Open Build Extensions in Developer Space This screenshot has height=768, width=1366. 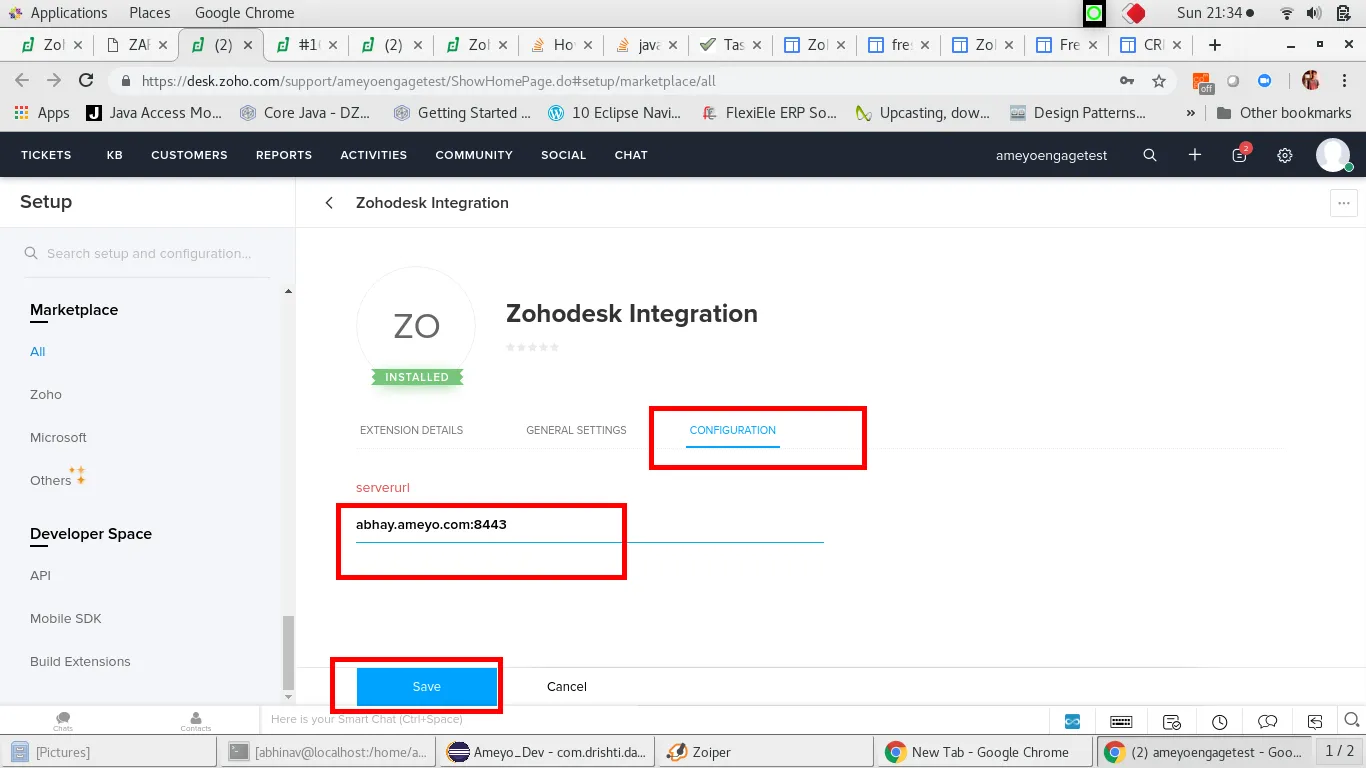pyautogui.click(x=80, y=662)
